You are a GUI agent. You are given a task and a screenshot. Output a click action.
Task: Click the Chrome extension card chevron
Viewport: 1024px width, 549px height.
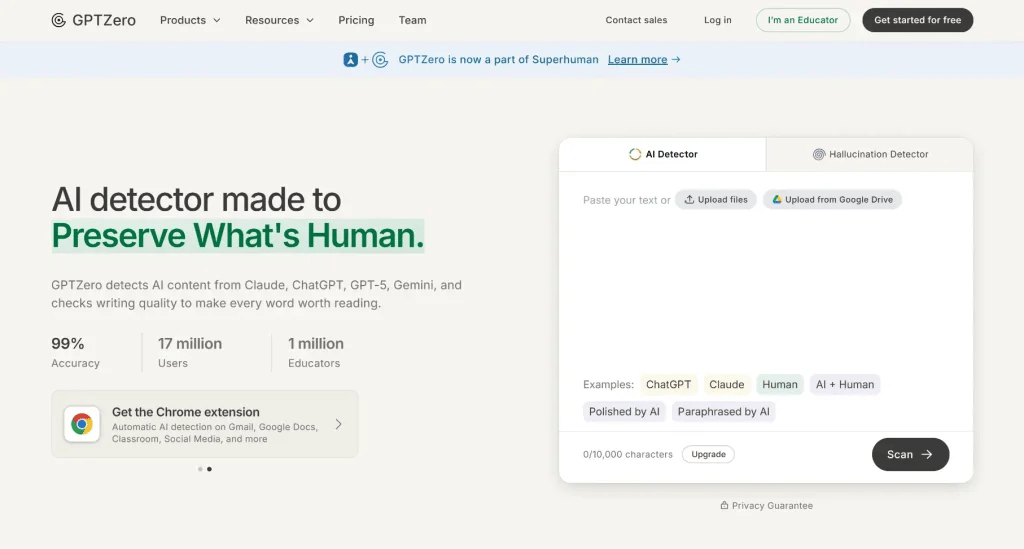click(x=338, y=424)
